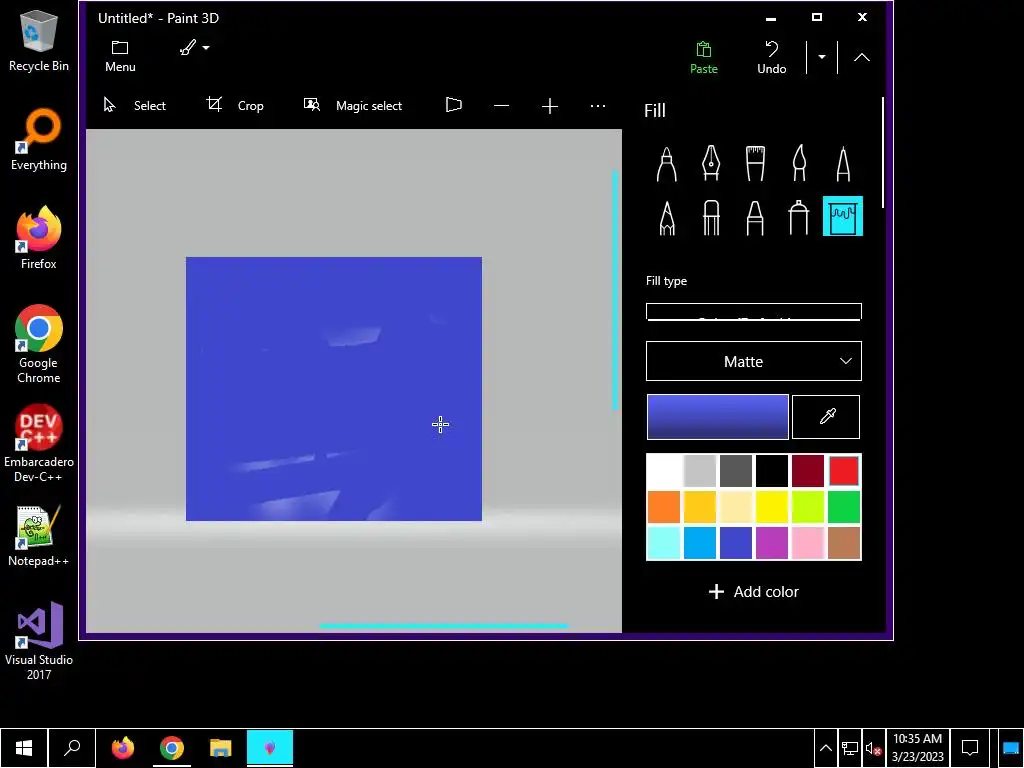This screenshot has height=768, width=1024.
Task: Open the more options ellipsis
Action: point(598,106)
